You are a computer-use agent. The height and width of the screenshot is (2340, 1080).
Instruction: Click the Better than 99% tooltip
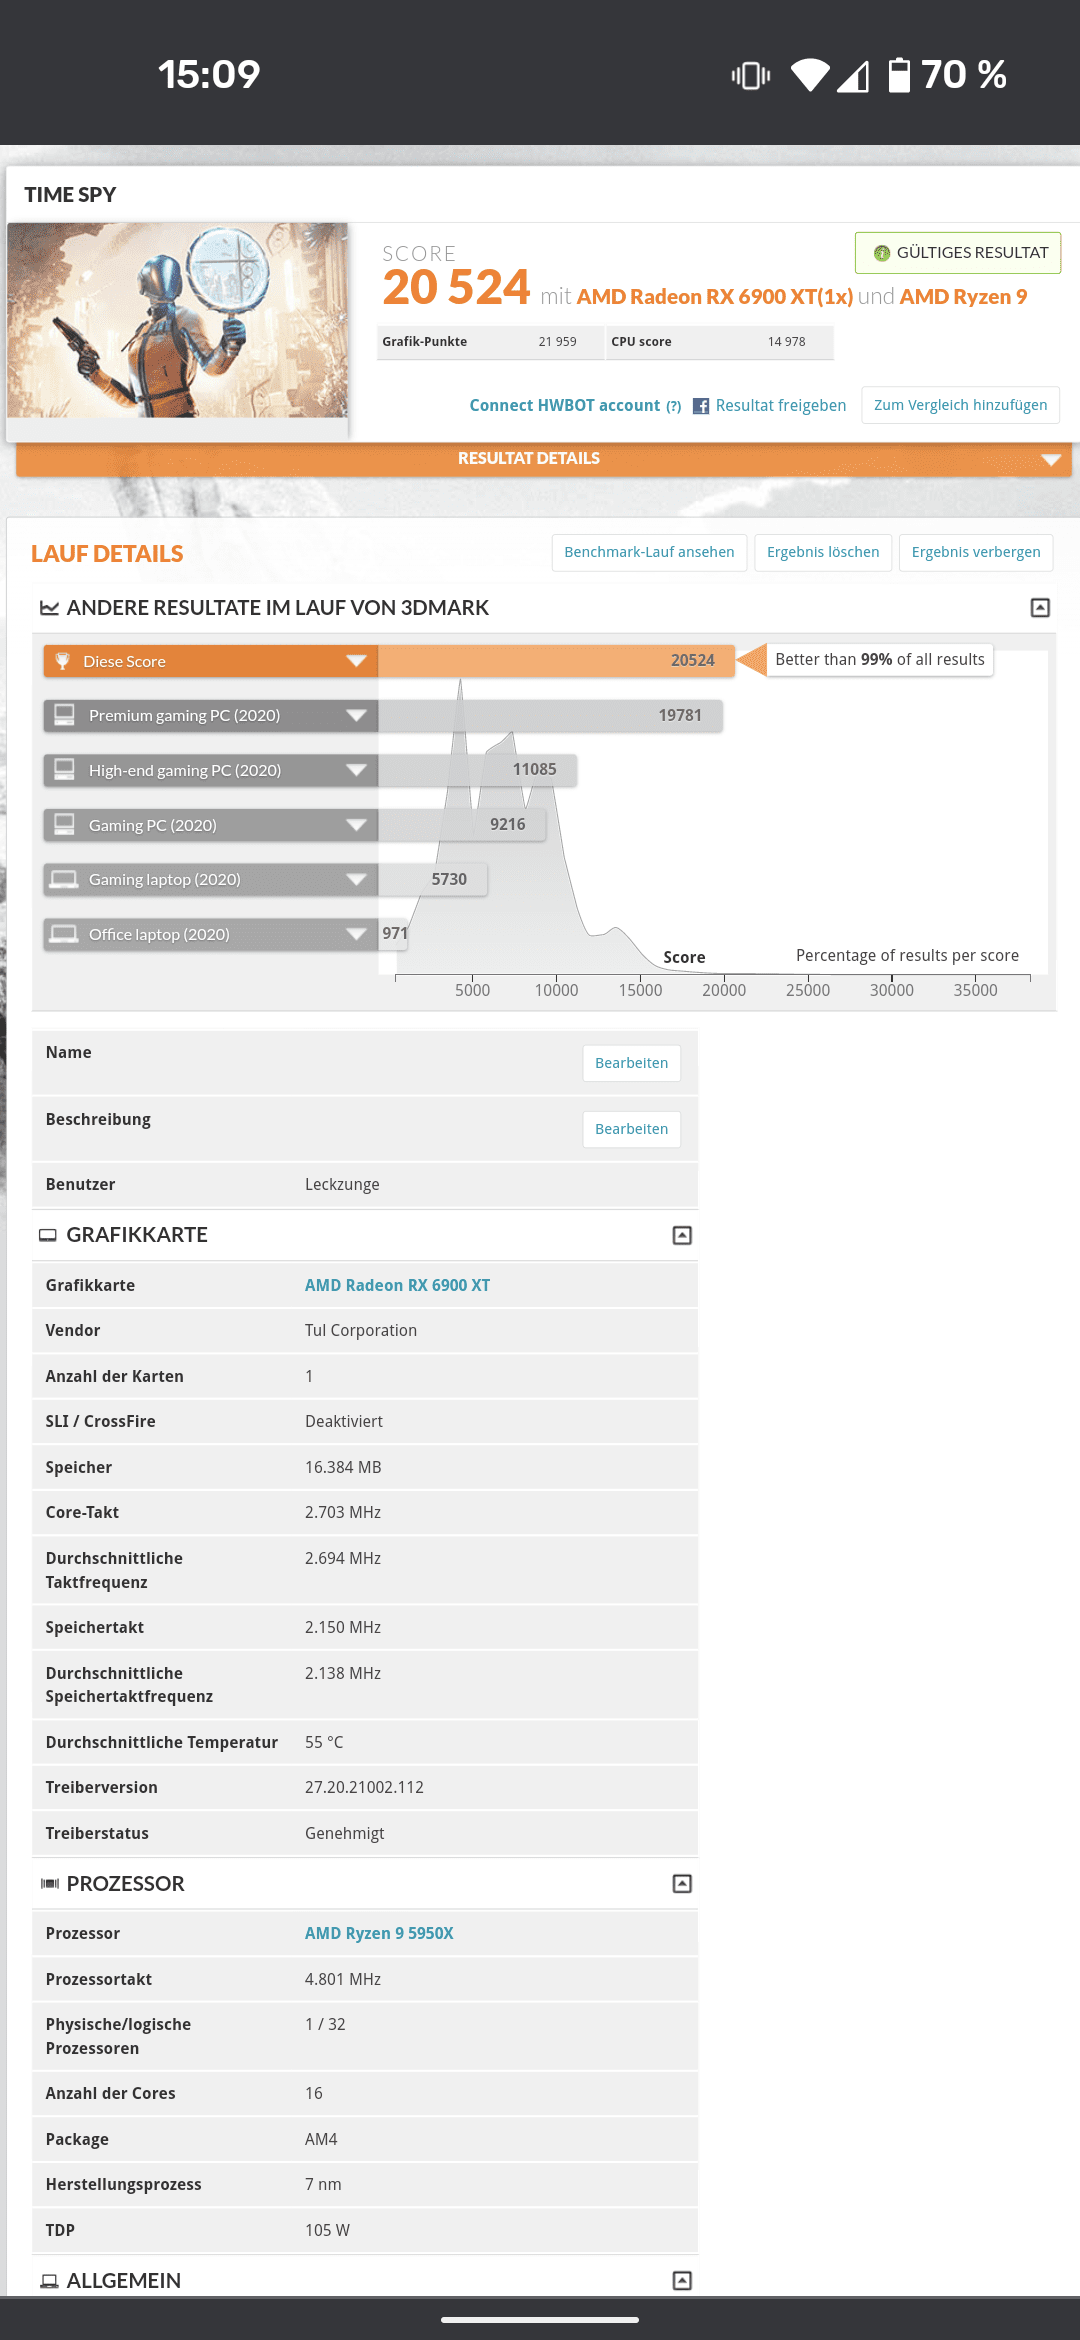pyautogui.click(x=880, y=660)
